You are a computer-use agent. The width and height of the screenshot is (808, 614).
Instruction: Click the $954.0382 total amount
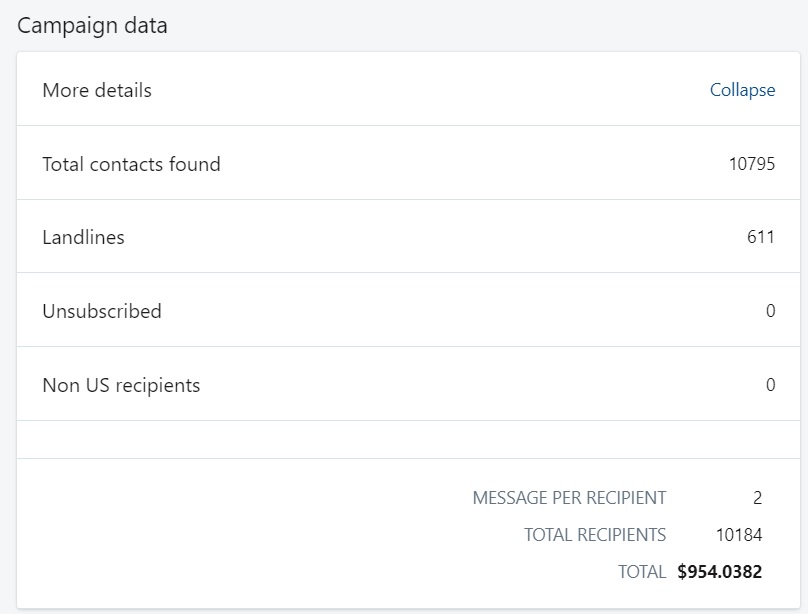pyautogui.click(x=719, y=572)
